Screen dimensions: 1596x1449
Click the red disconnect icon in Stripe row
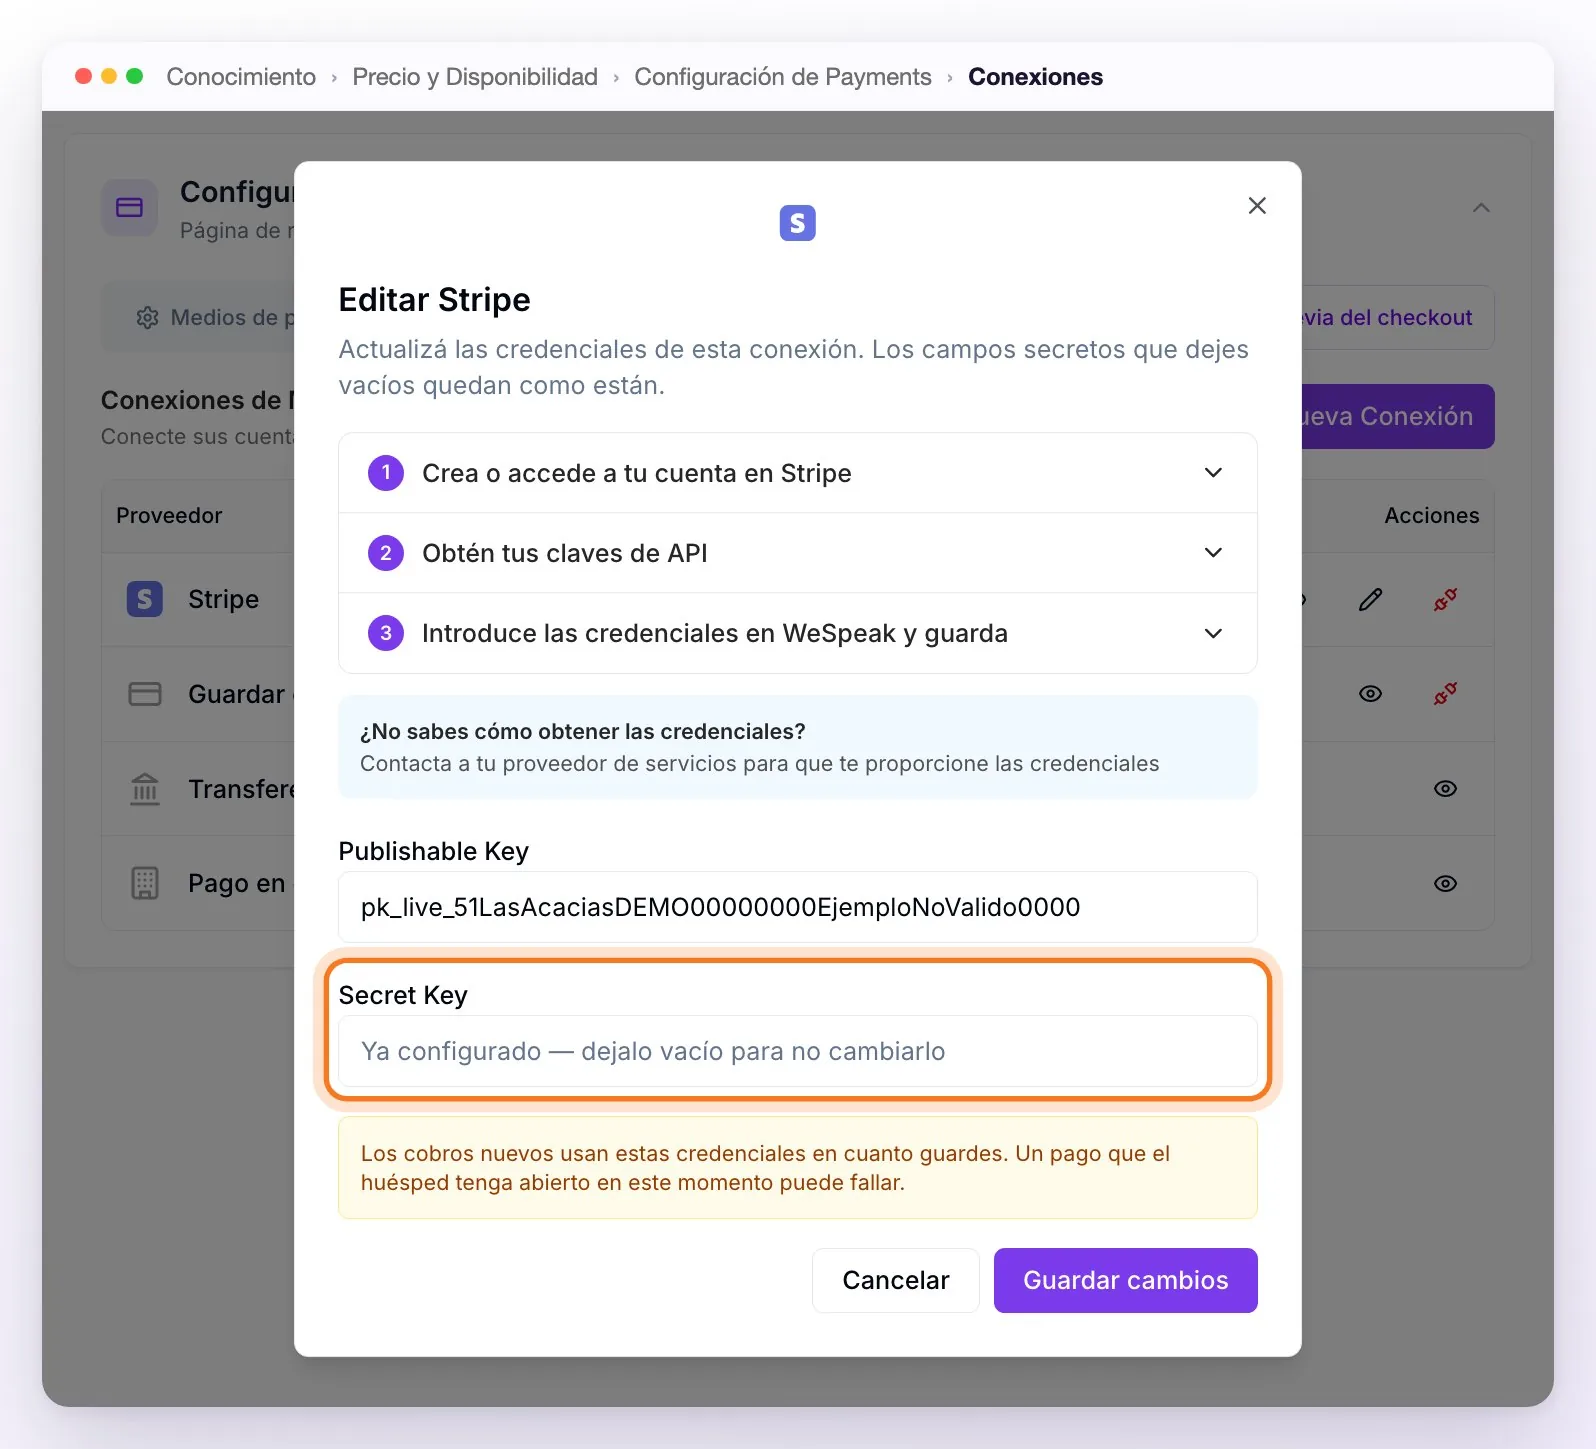[1445, 599]
